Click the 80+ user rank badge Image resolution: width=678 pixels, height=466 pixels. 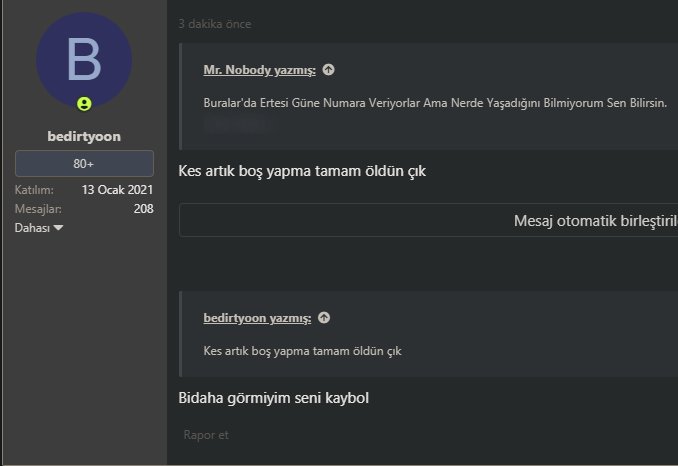click(84, 163)
